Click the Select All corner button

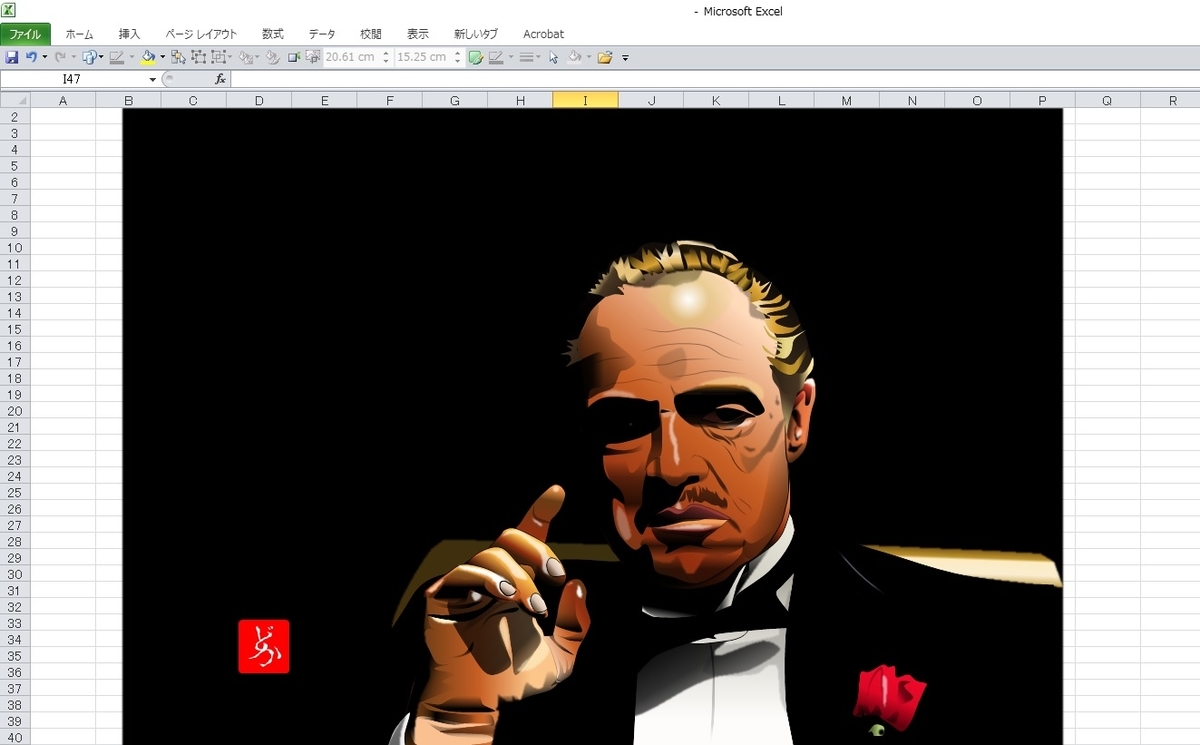pyautogui.click(x=15, y=100)
